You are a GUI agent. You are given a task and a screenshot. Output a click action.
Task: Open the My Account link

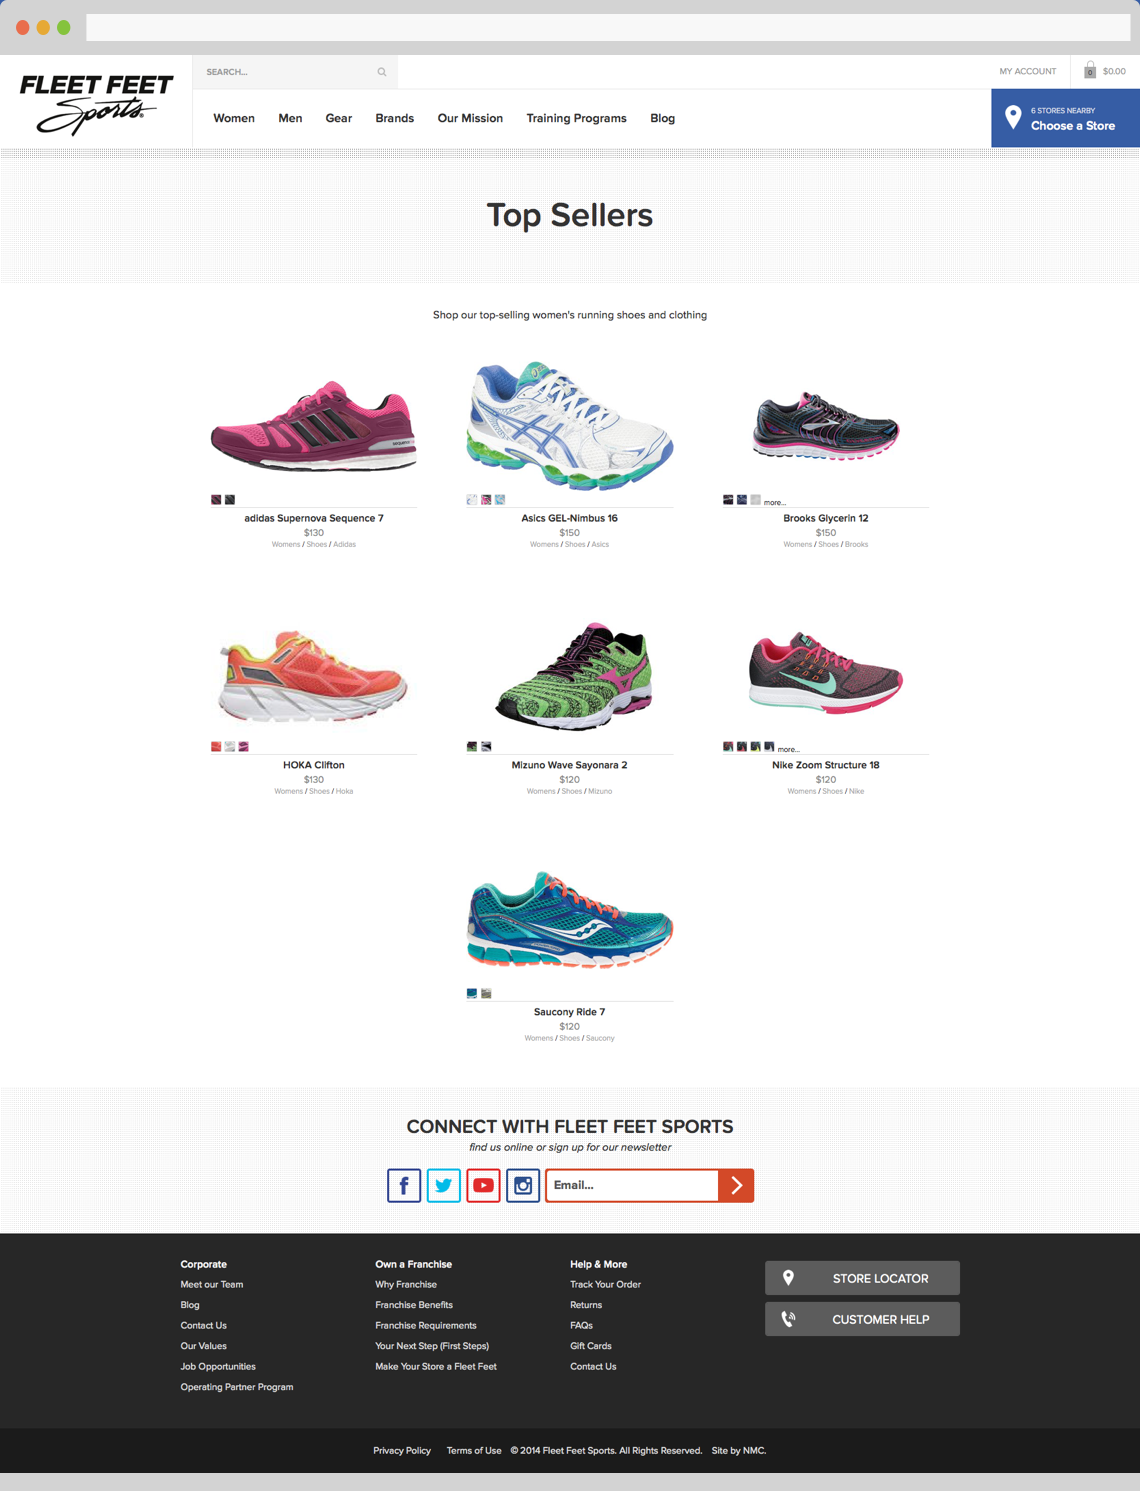[1028, 71]
